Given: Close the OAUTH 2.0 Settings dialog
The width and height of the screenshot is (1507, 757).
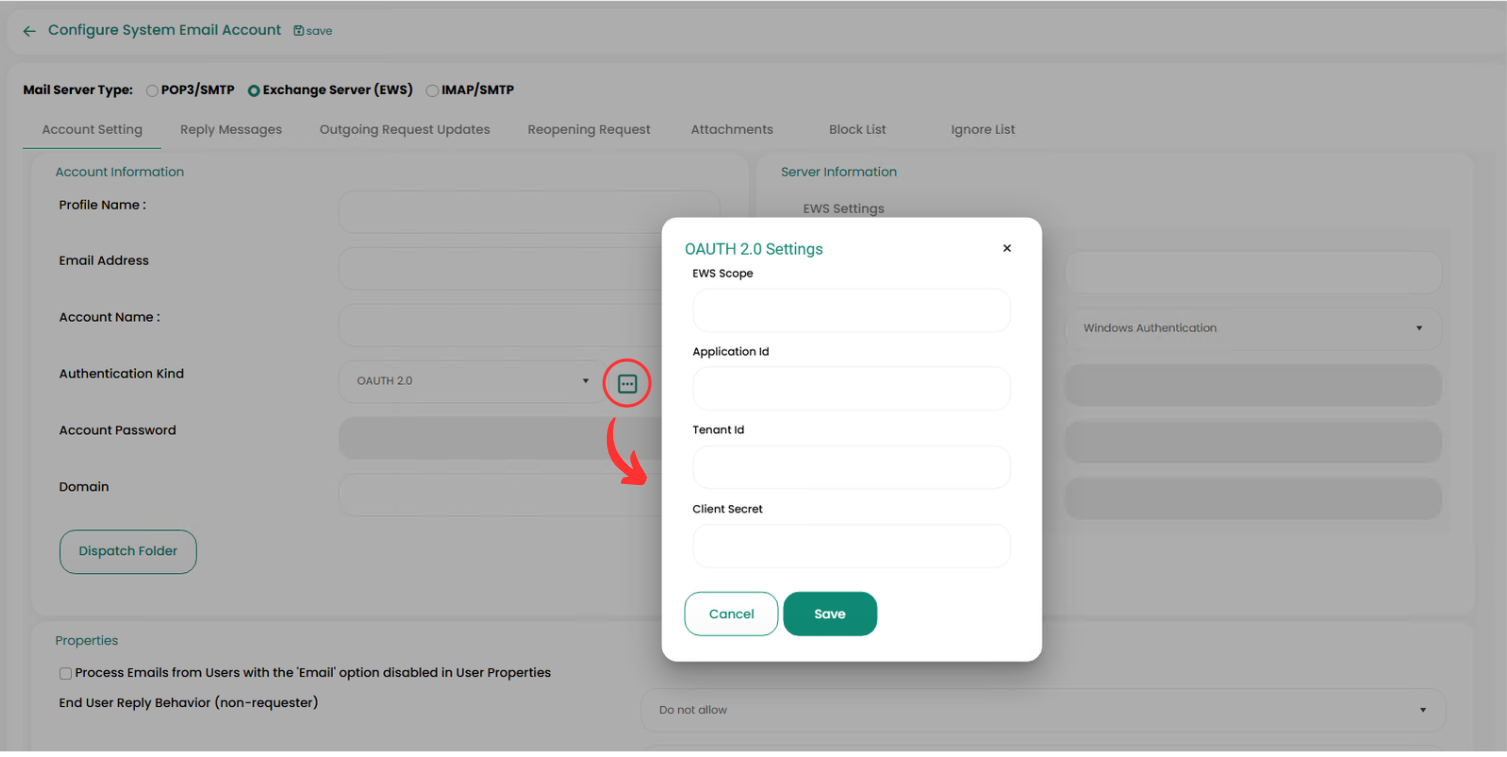Looking at the screenshot, I should pyautogui.click(x=1007, y=248).
